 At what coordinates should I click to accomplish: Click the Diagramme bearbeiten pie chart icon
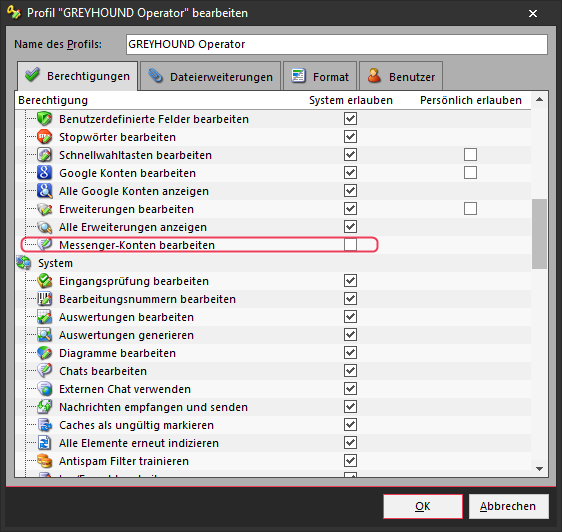click(44, 353)
